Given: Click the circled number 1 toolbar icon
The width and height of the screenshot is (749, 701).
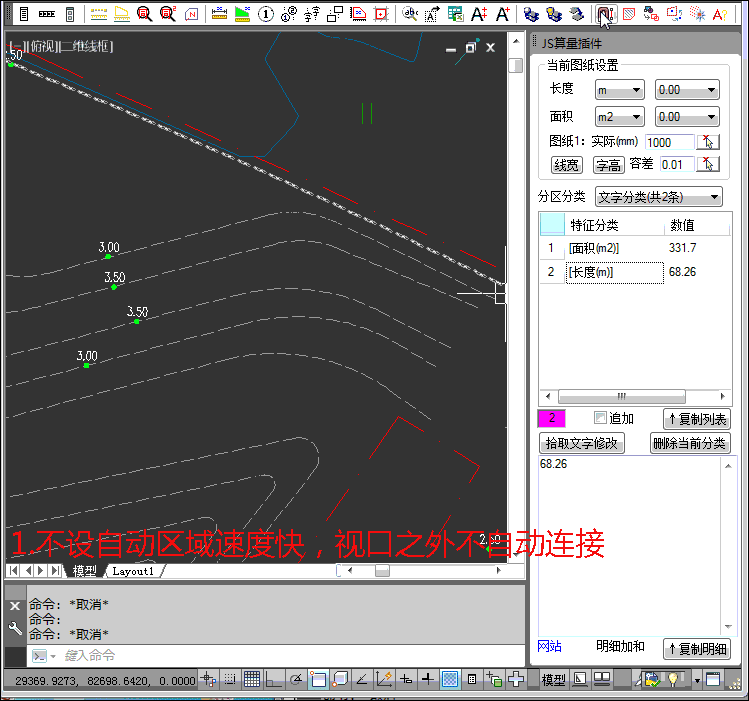Looking at the screenshot, I should pyautogui.click(x=266, y=14).
